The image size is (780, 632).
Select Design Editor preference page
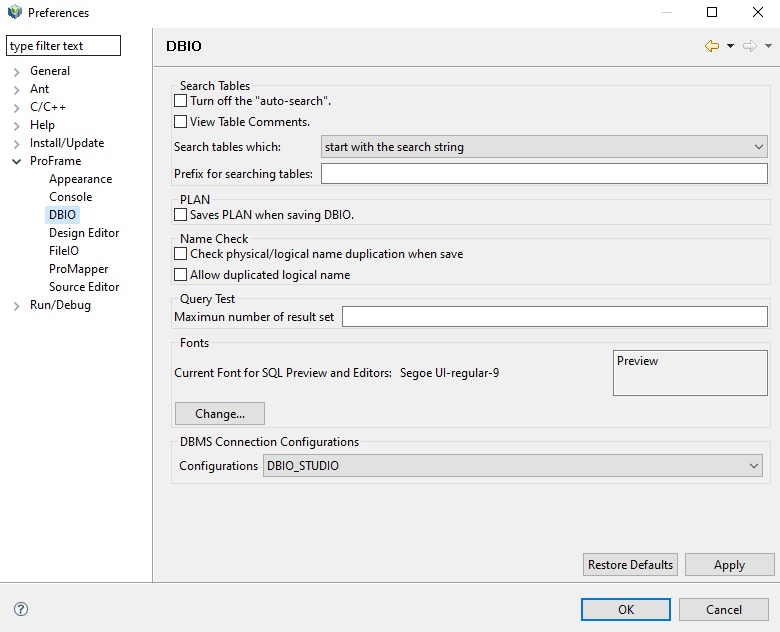pyautogui.click(x=84, y=233)
